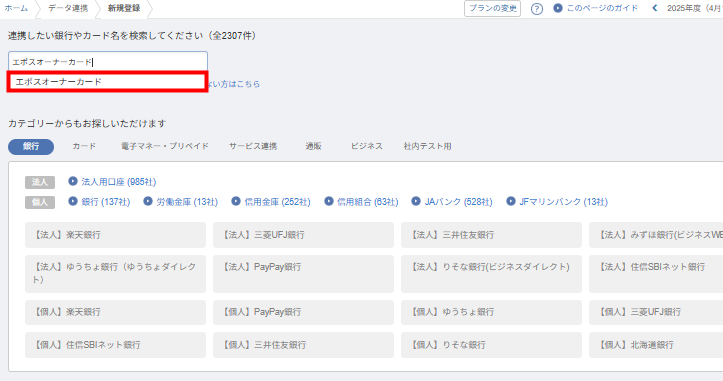Open the サービス連携 category tab
This screenshot has width=723, height=381.
pyautogui.click(x=253, y=146)
